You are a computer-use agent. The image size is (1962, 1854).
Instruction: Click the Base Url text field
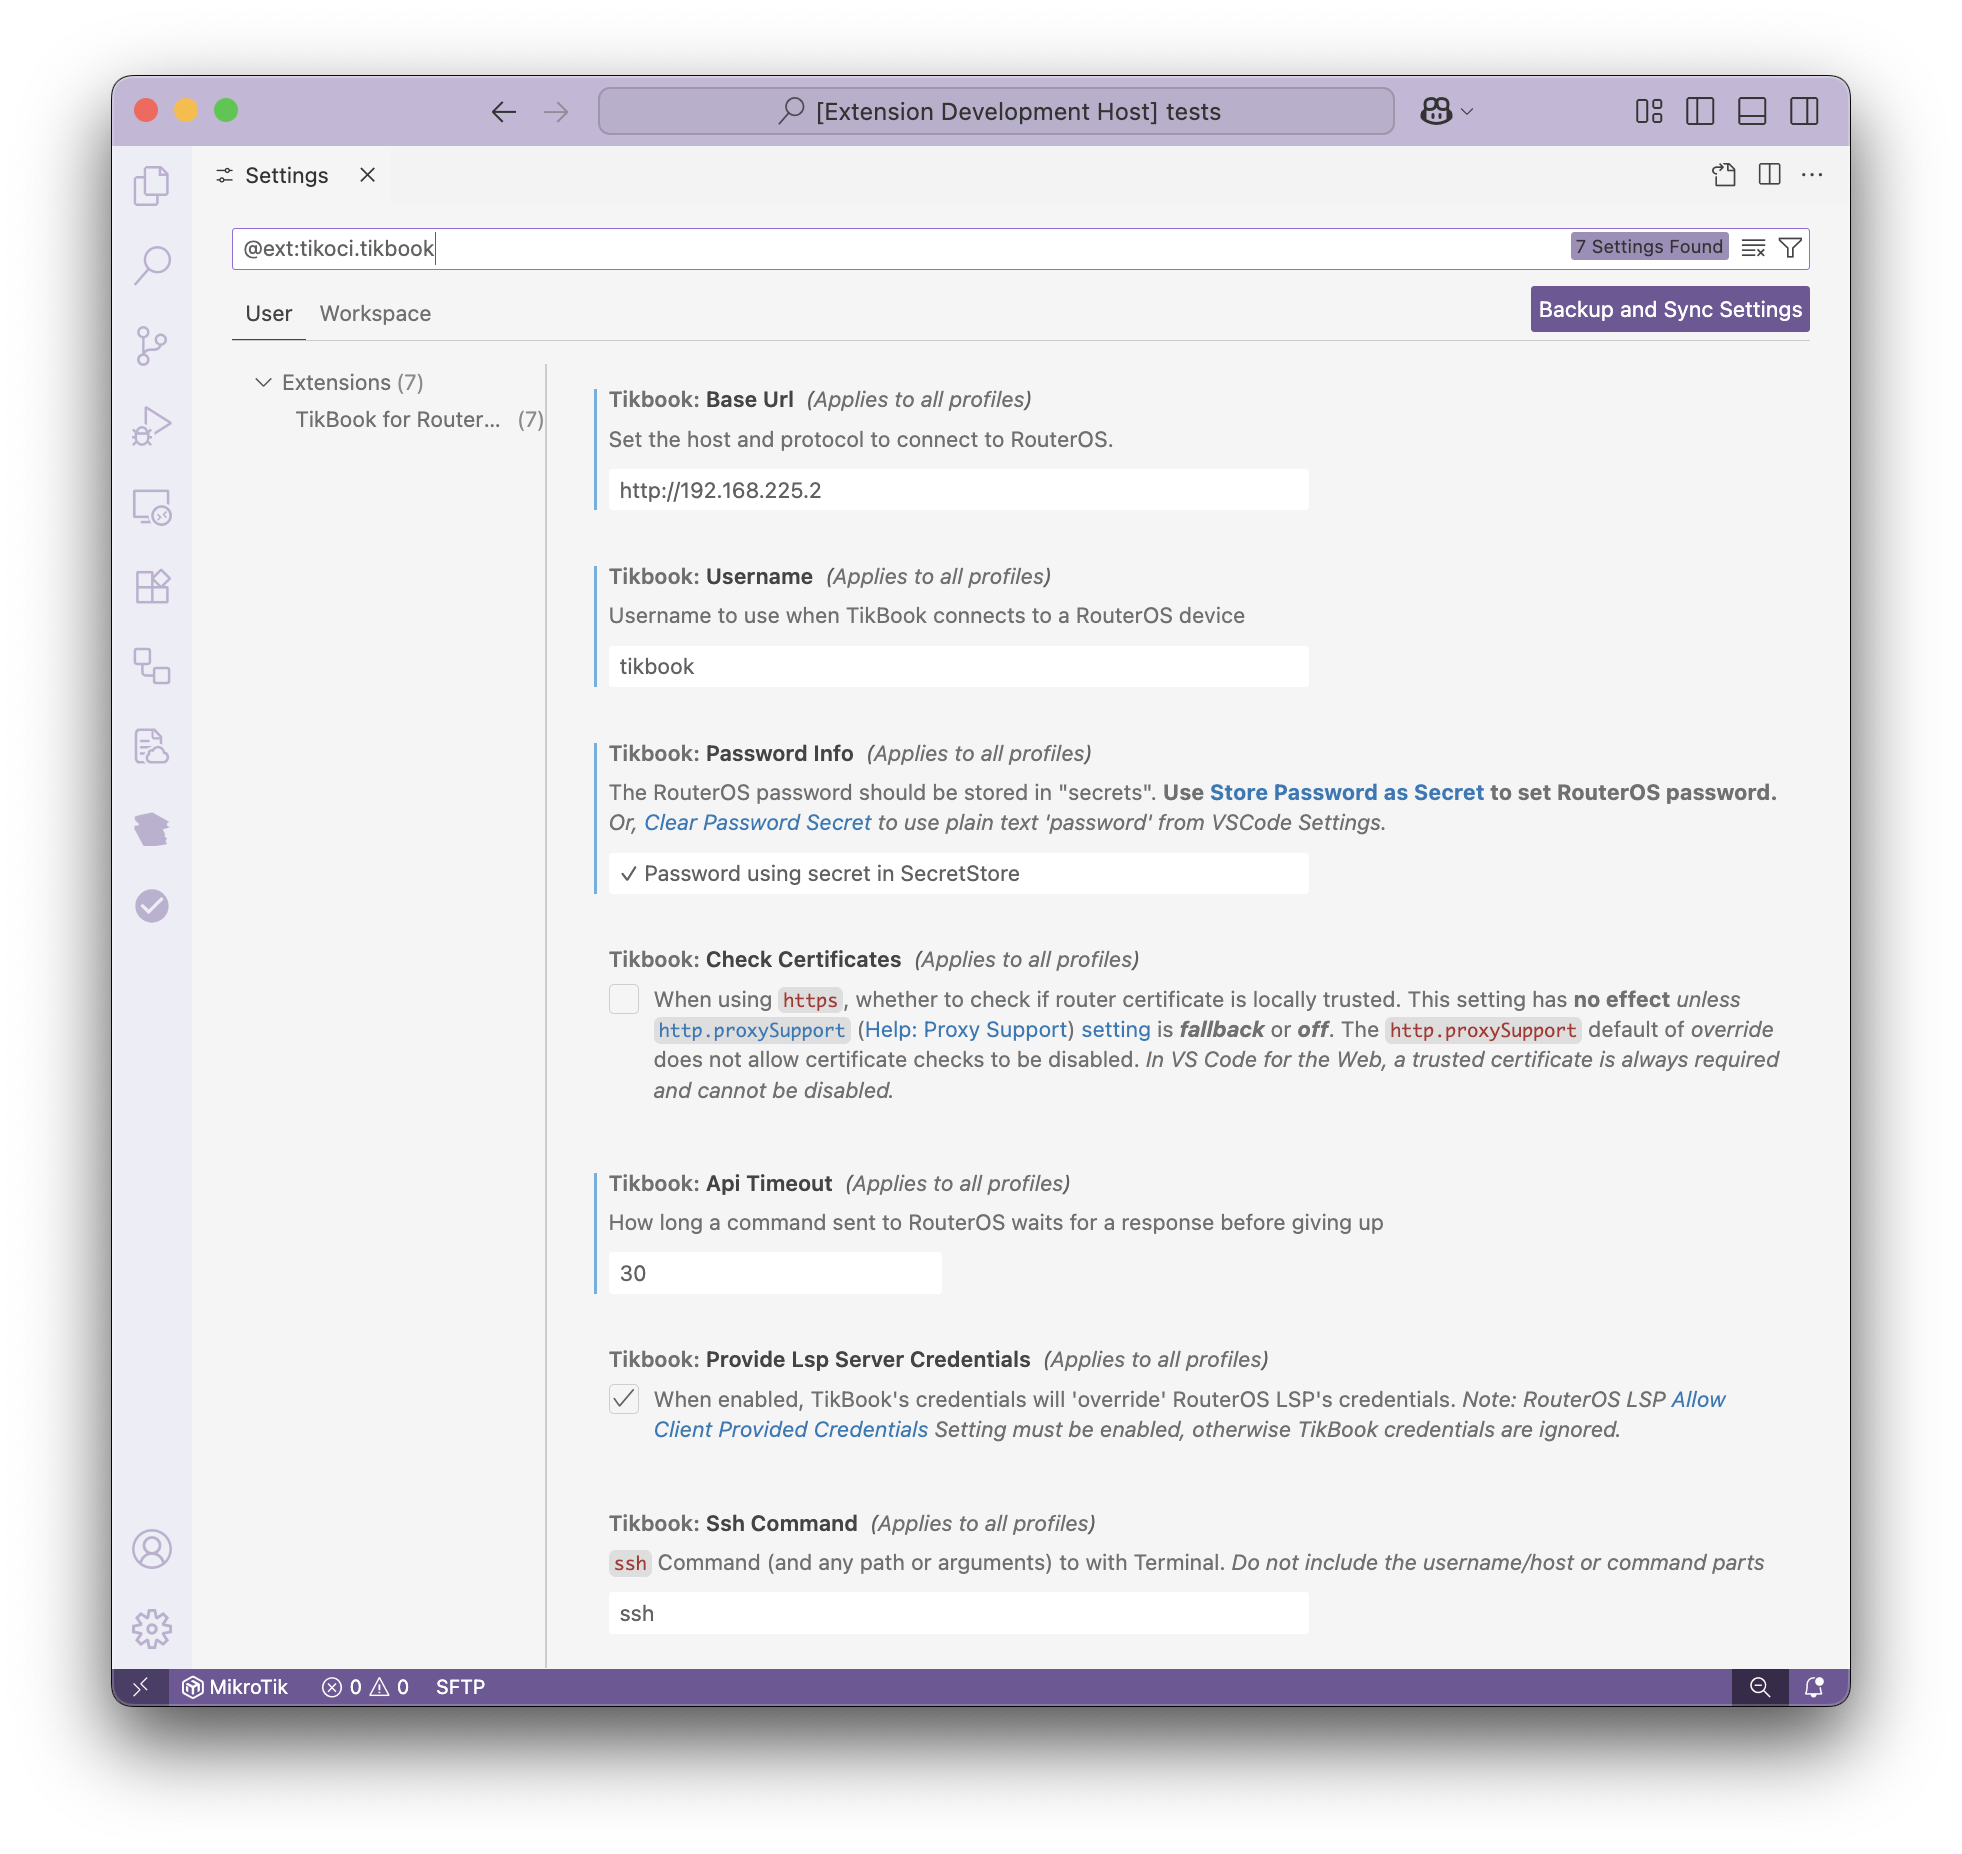[958, 490]
